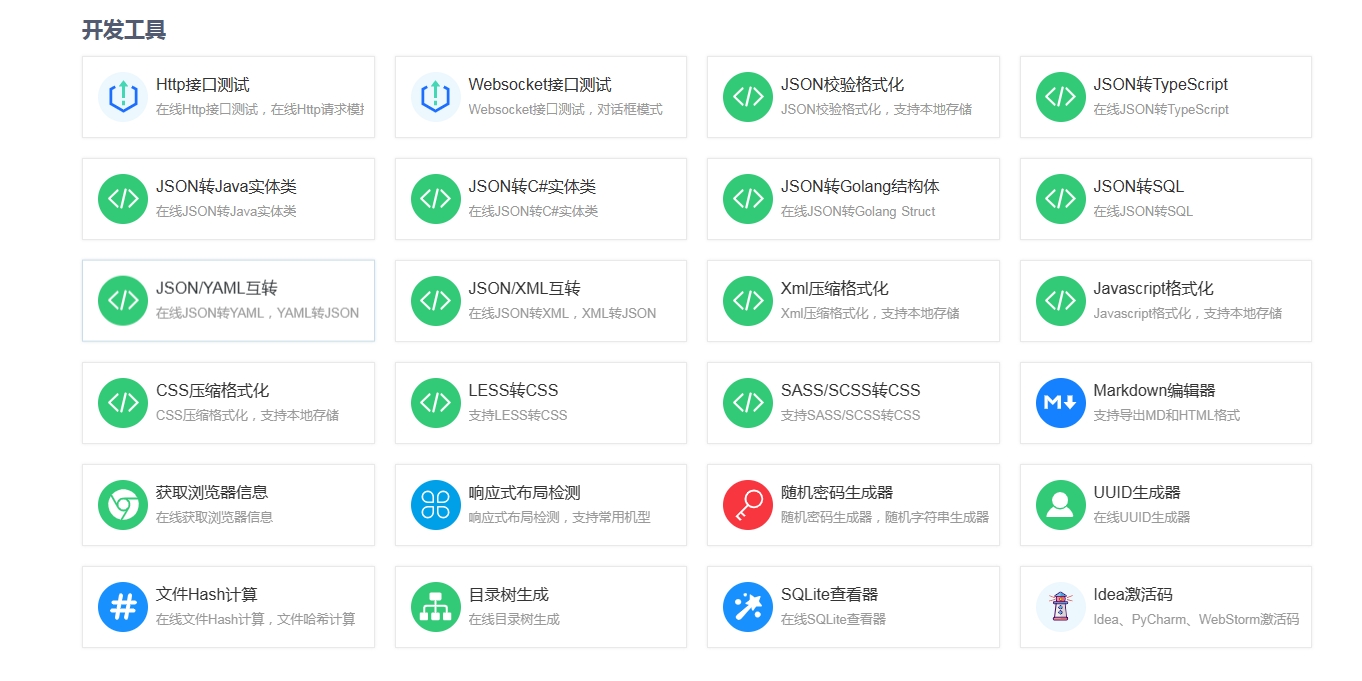
Task: Open JSON转TypeScript title link
Action: [1160, 85]
